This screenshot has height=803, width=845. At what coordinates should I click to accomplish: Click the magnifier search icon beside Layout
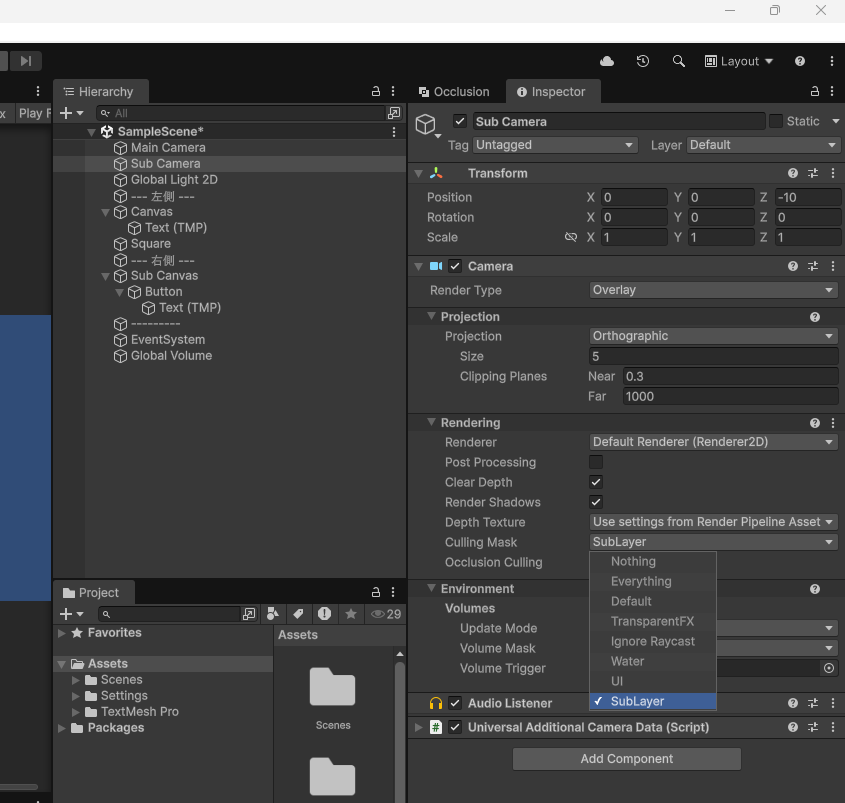(x=679, y=61)
